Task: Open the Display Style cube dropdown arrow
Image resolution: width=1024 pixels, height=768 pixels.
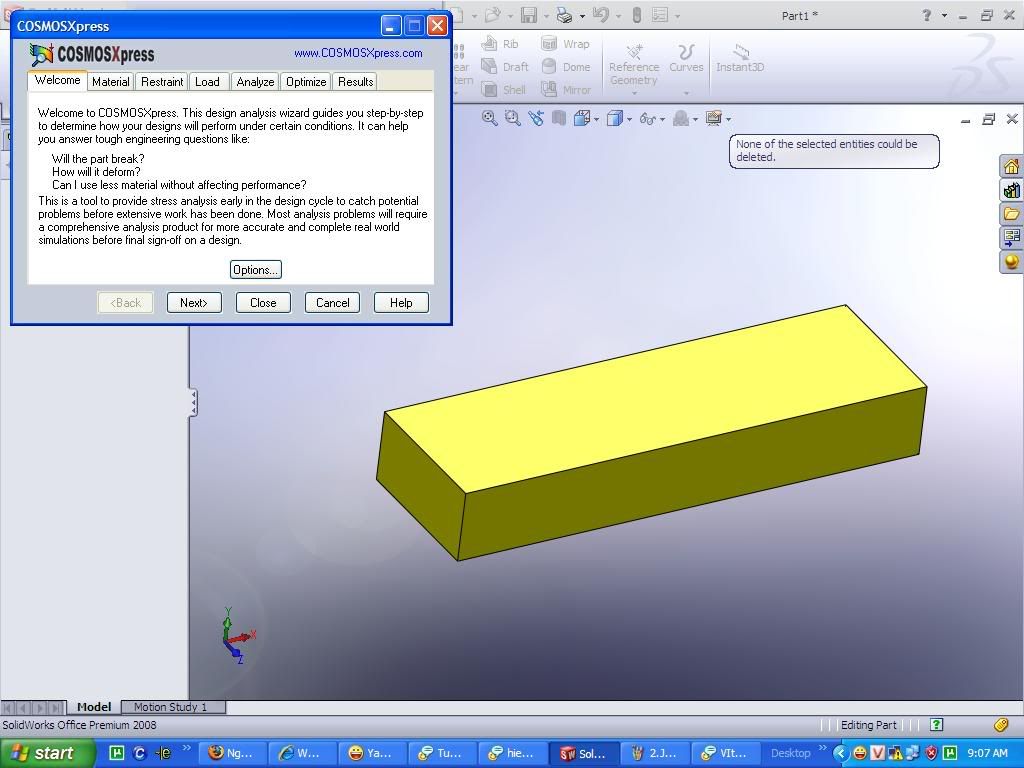Action: [x=629, y=119]
